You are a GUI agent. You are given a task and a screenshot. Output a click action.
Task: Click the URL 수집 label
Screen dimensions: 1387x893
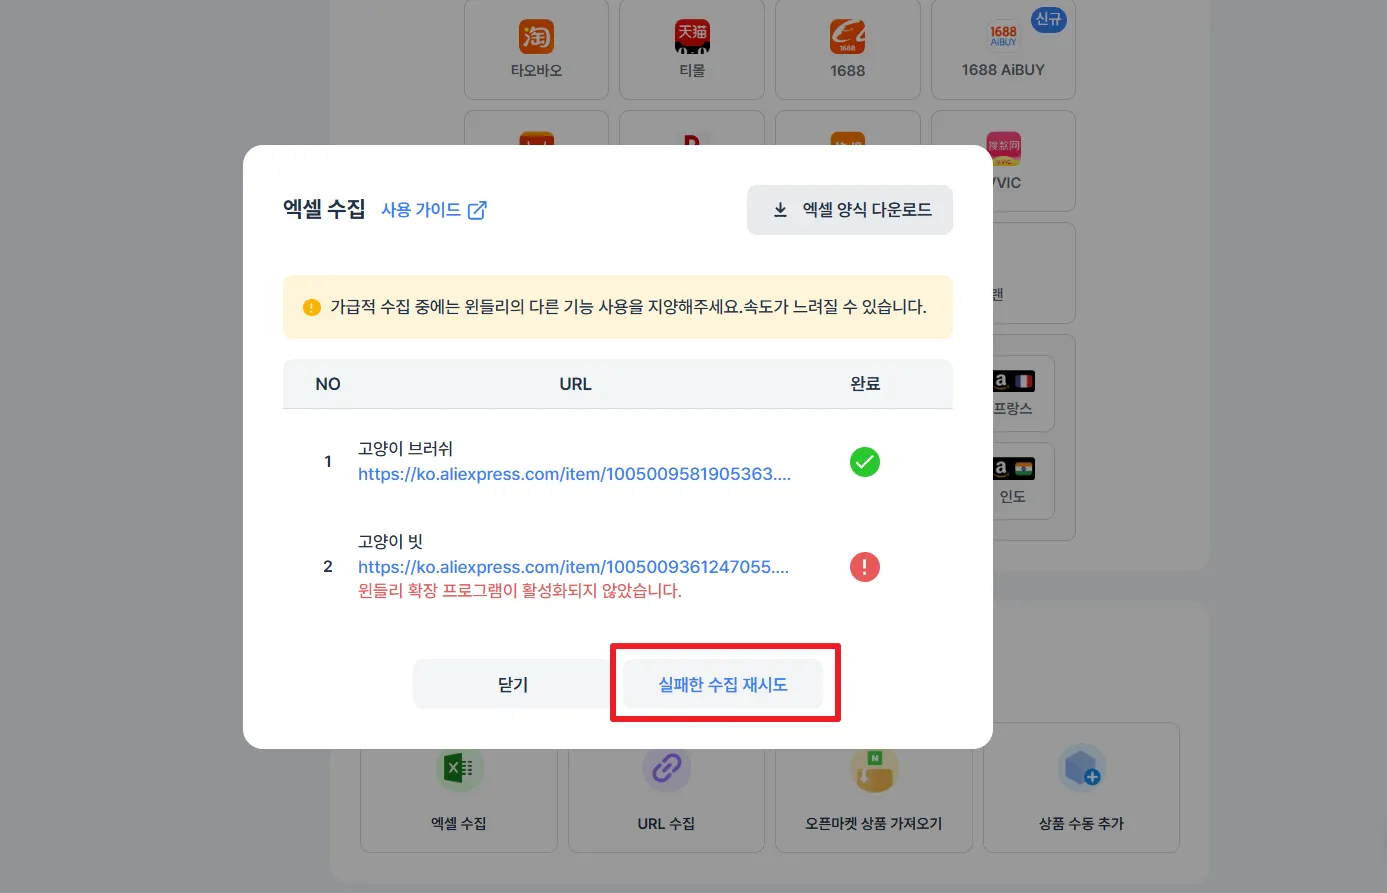[x=666, y=824]
